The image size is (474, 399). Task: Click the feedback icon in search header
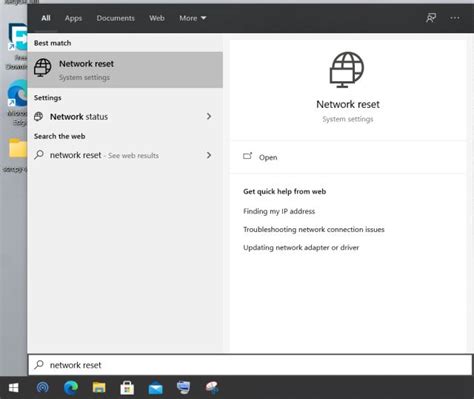(x=431, y=18)
